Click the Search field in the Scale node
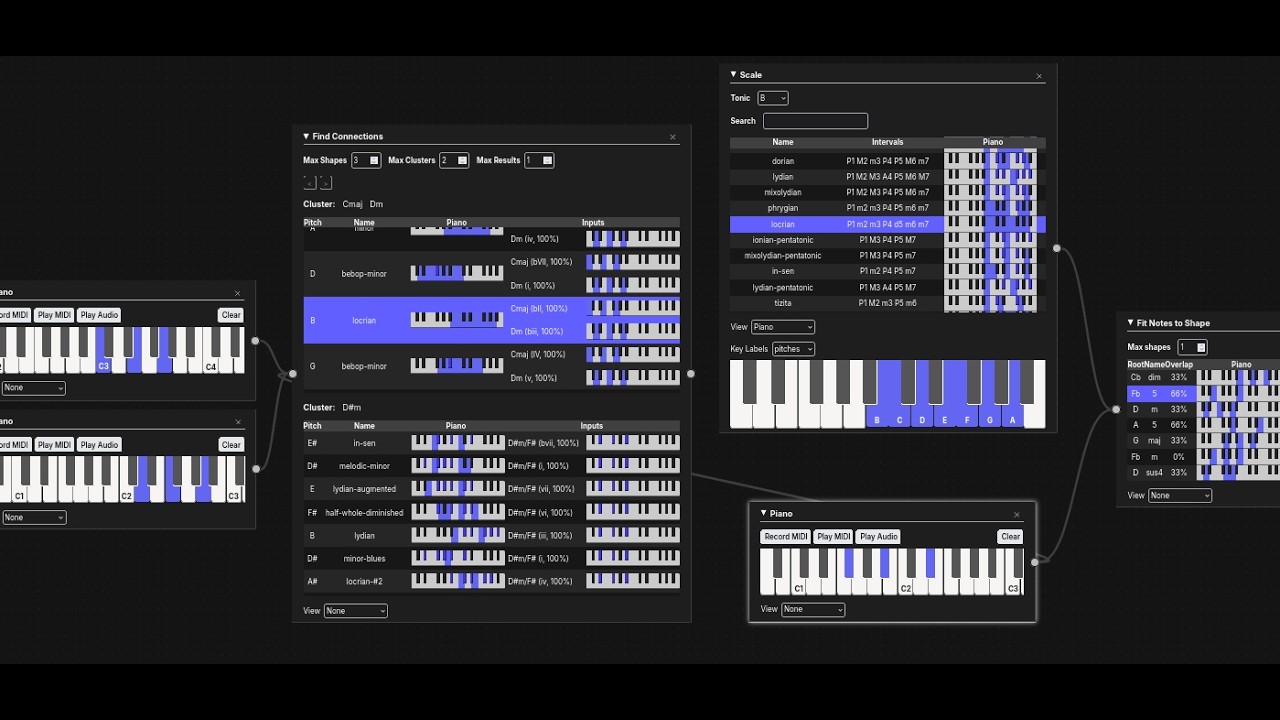The image size is (1280, 720). coord(816,121)
